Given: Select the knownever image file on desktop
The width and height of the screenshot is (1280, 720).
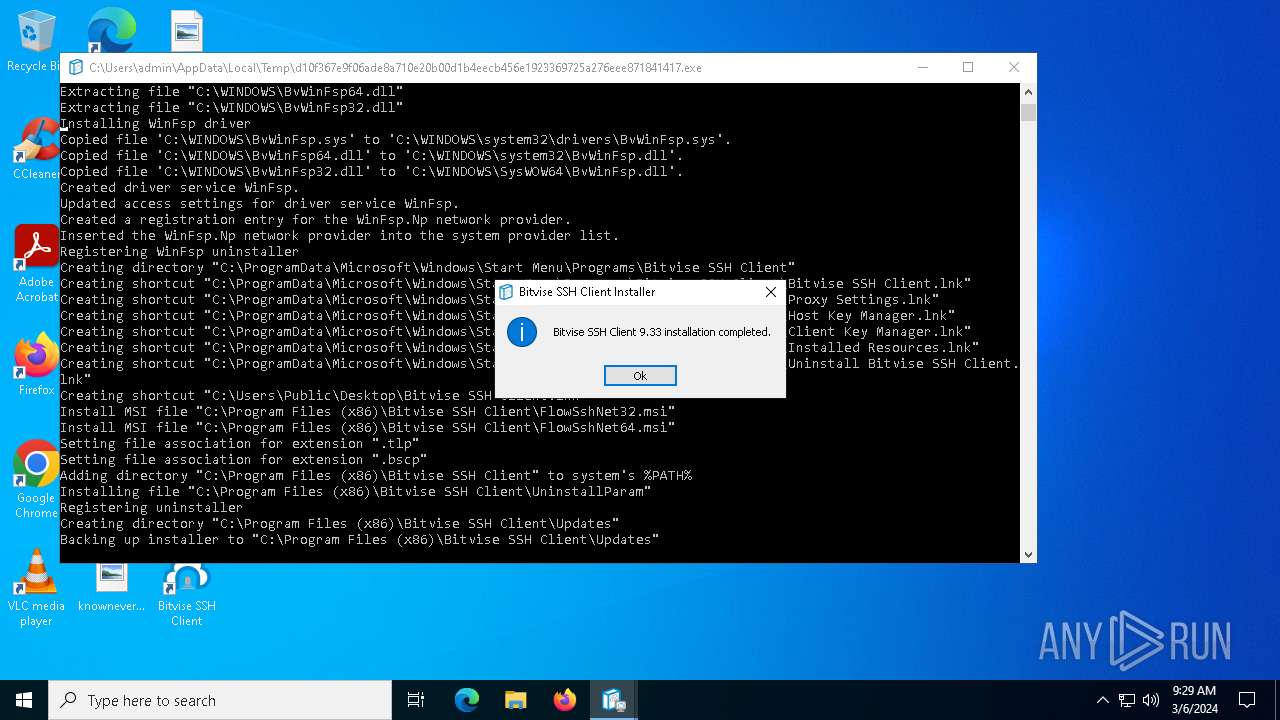Looking at the screenshot, I should (x=111, y=587).
